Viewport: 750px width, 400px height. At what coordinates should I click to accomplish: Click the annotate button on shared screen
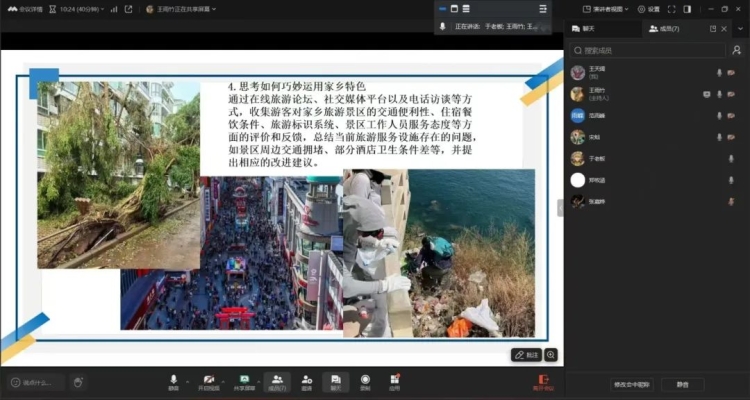pos(526,355)
